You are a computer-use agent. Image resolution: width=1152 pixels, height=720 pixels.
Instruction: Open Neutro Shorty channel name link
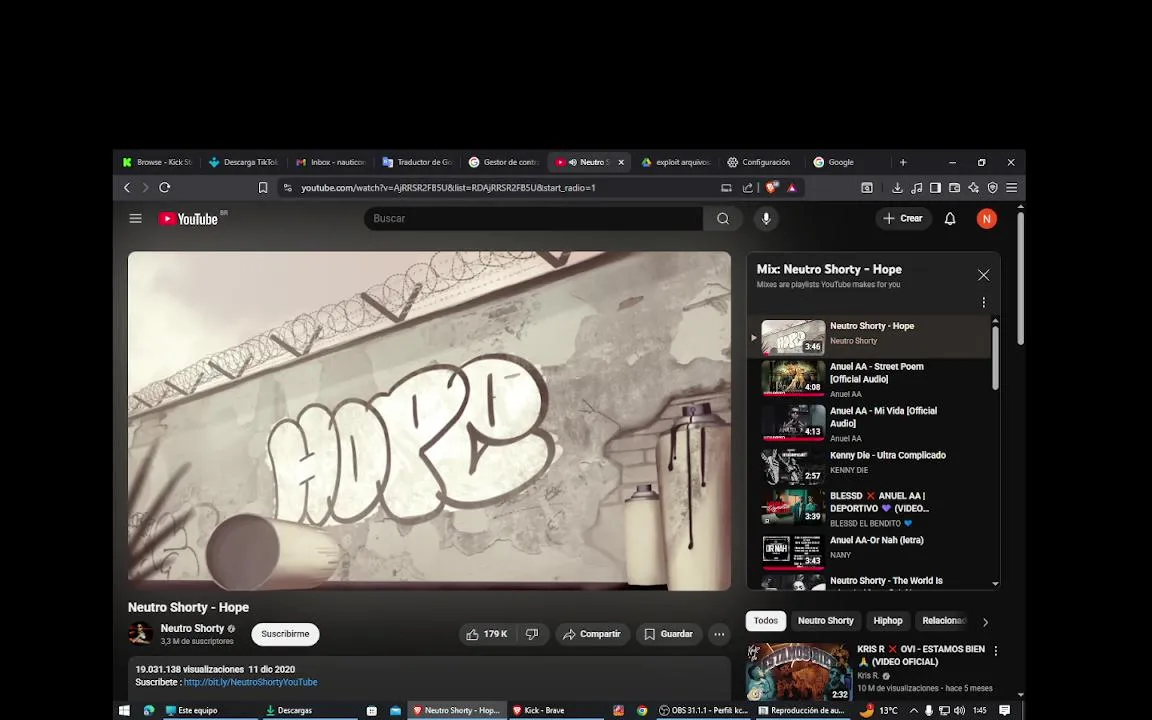(192, 629)
